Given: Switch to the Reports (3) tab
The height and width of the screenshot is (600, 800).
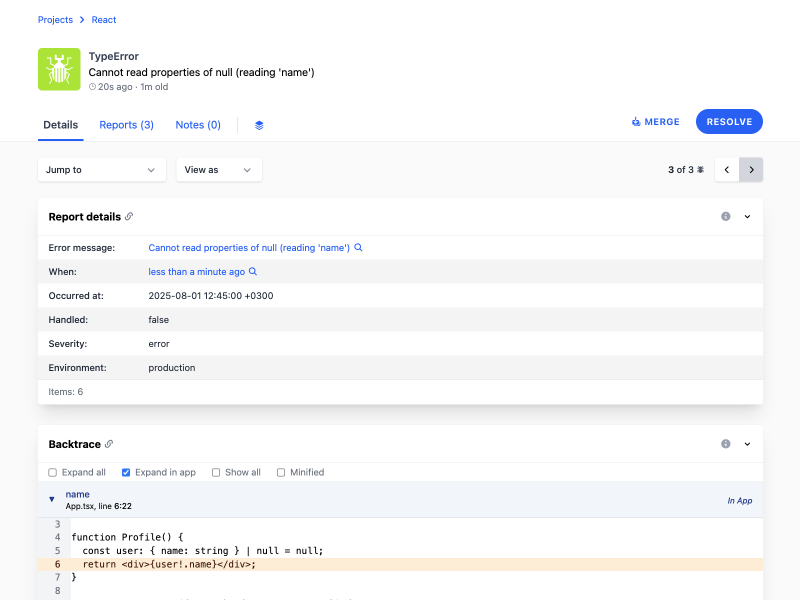Looking at the screenshot, I should [127, 125].
